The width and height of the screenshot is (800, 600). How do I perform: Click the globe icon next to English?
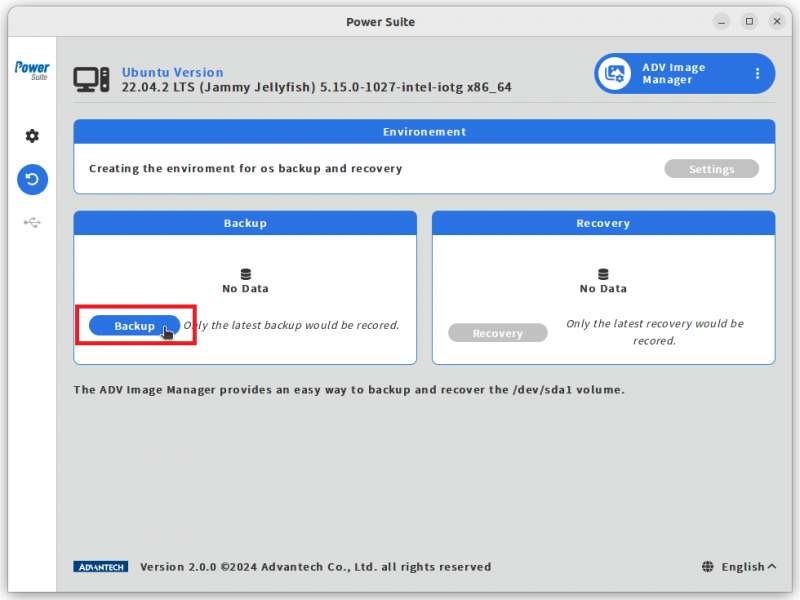click(708, 566)
